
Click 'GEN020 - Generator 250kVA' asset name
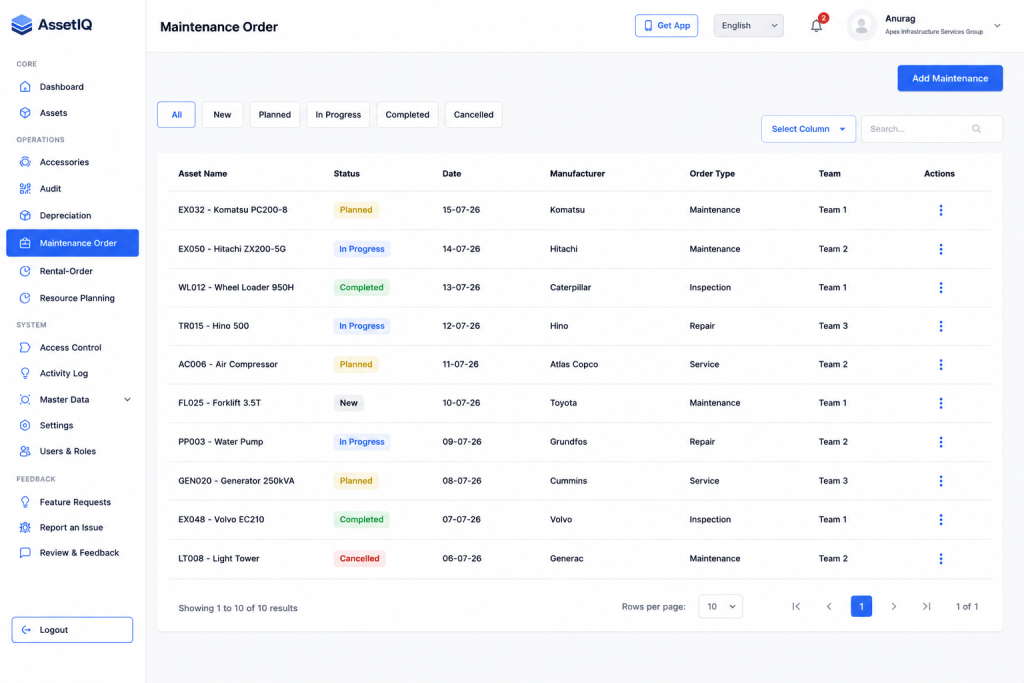click(x=236, y=481)
